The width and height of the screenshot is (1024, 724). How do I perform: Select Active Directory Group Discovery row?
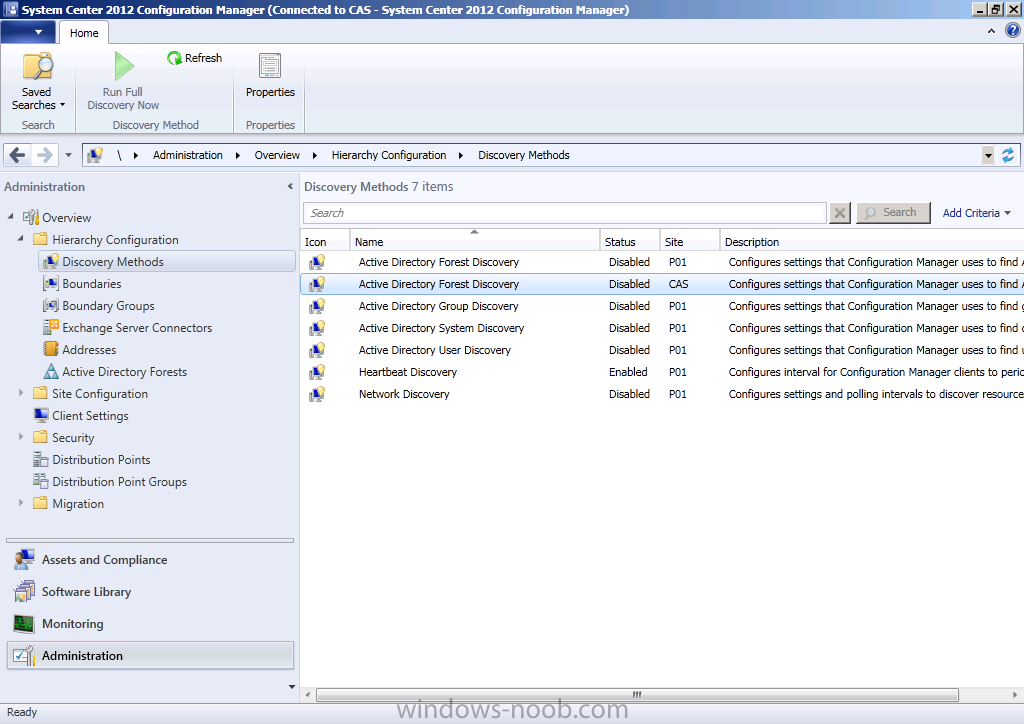click(x=662, y=306)
